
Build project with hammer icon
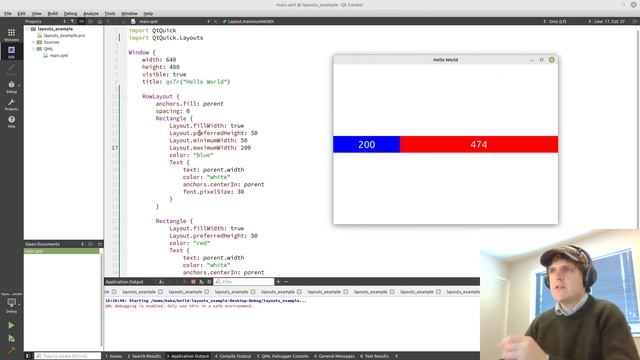coord(11,350)
